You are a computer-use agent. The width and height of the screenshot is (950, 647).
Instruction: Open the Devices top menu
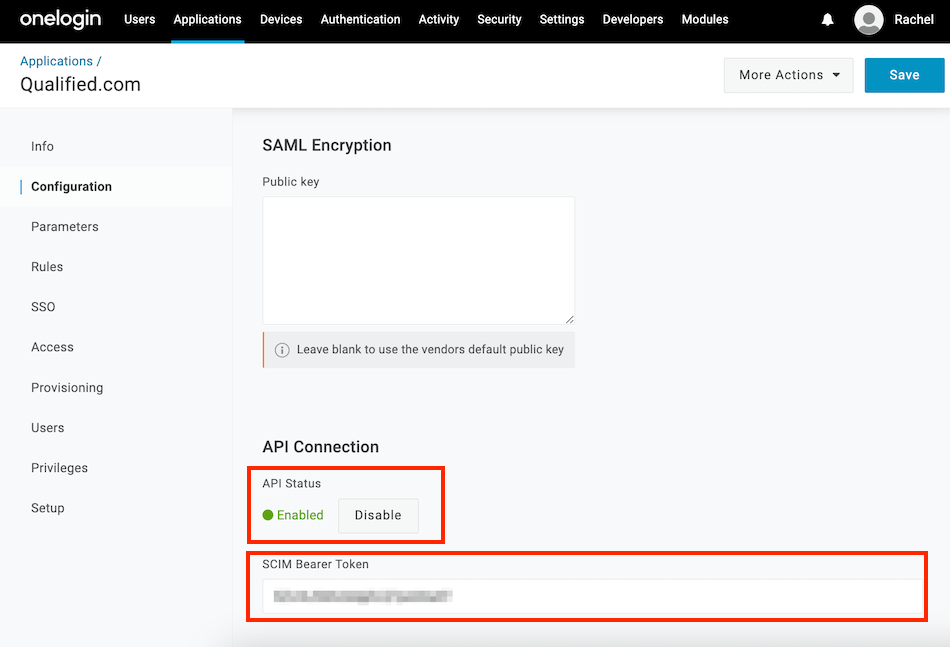pyautogui.click(x=281, y=19)
